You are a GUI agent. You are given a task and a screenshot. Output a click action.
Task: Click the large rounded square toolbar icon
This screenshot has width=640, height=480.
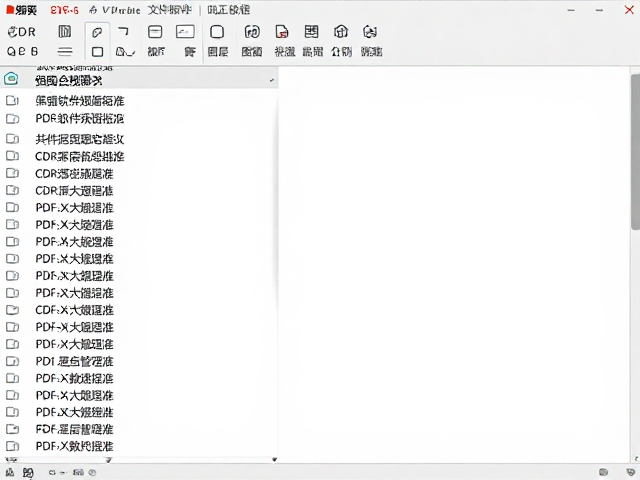217,32
